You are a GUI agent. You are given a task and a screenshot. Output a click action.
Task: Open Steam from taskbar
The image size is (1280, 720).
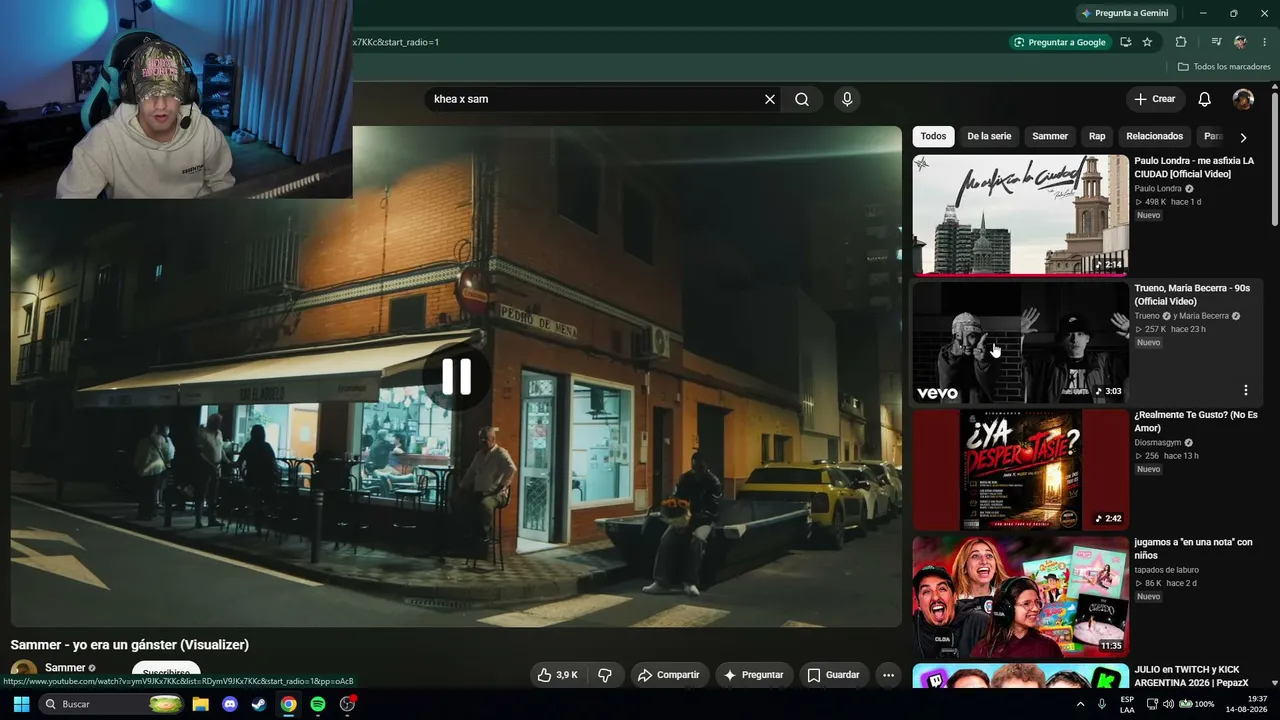pyautogui.click(x=259, y=704)
